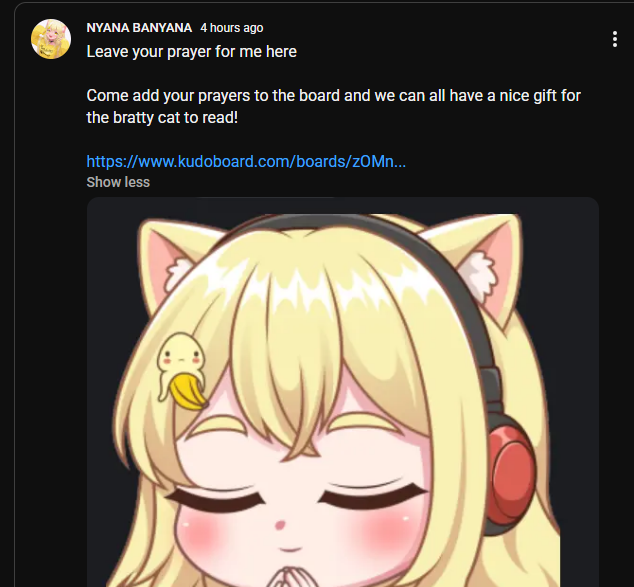The image size is (634, 587).
Task: Open the NYANA BANYANA channel name
Action: (139, 27)
